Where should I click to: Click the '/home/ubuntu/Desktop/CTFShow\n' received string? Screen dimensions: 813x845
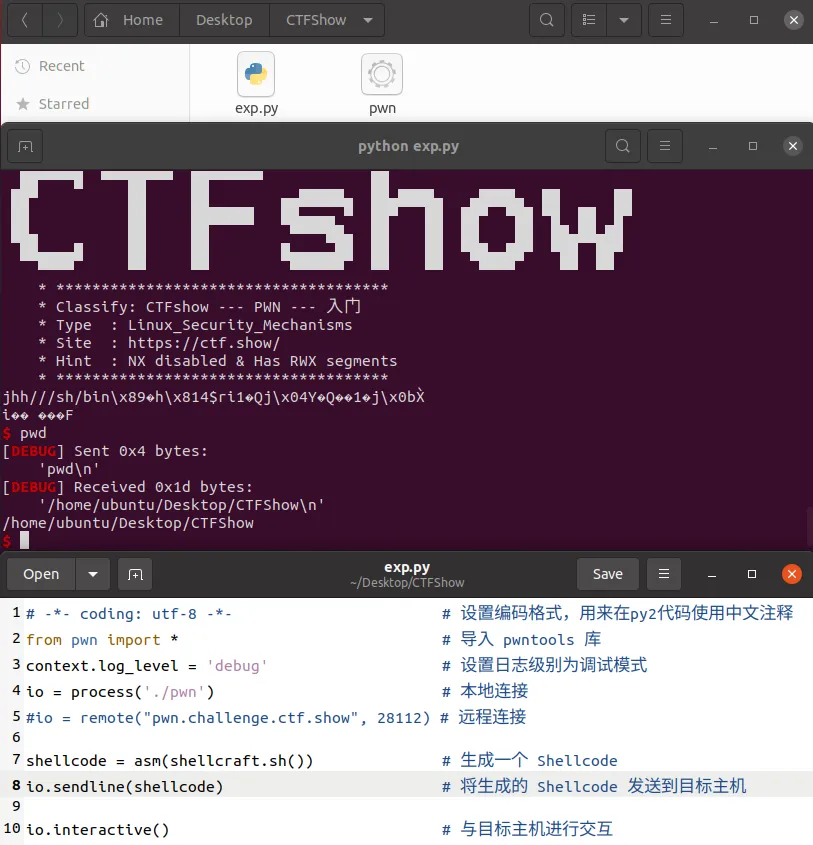tap(182, 505)
